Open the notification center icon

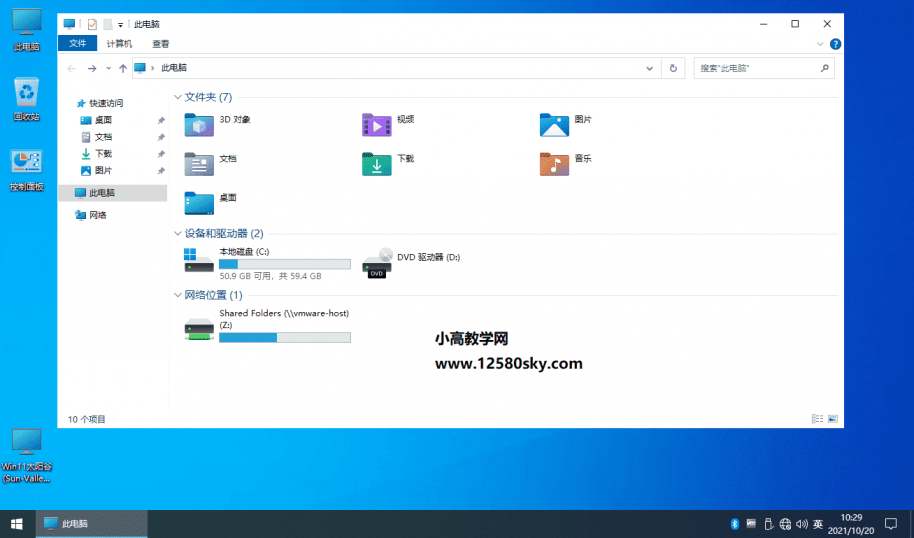(891, 523)
